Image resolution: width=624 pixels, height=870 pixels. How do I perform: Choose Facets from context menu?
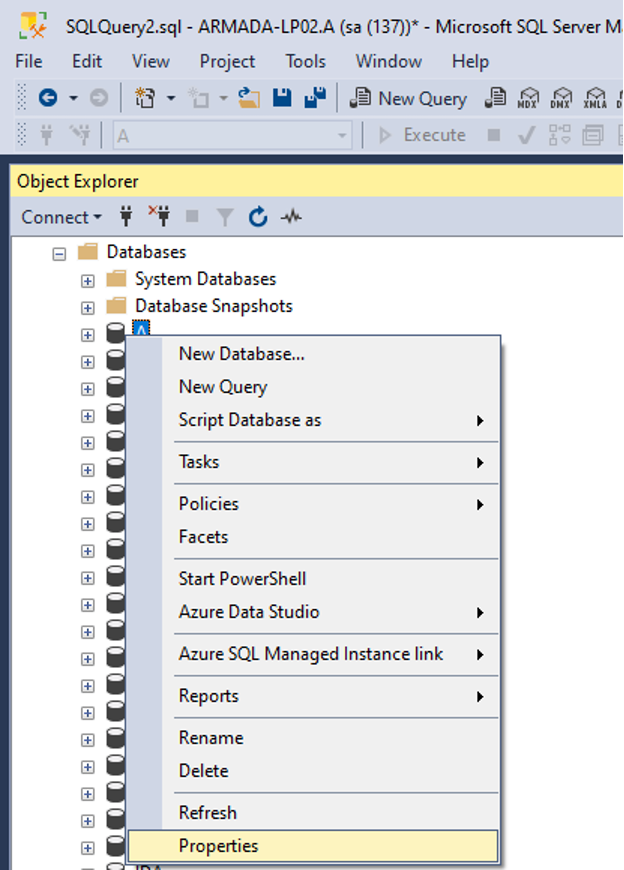click(x=313, y=537)
